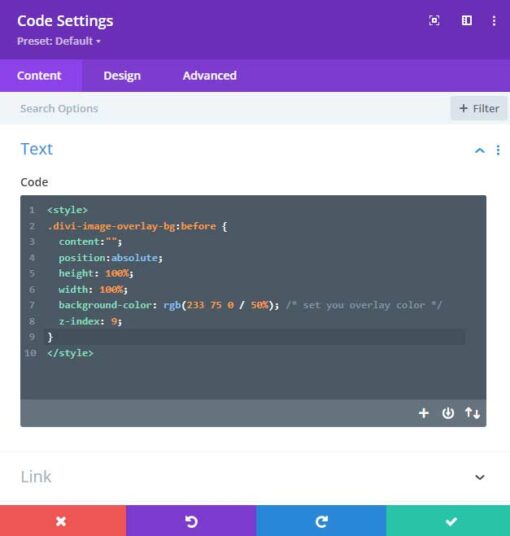The height and width of the screenshot is (536, 510).
Task: Click the expand modal fullscreen icon
Action: pyautogui.click(x=434, y=21)
